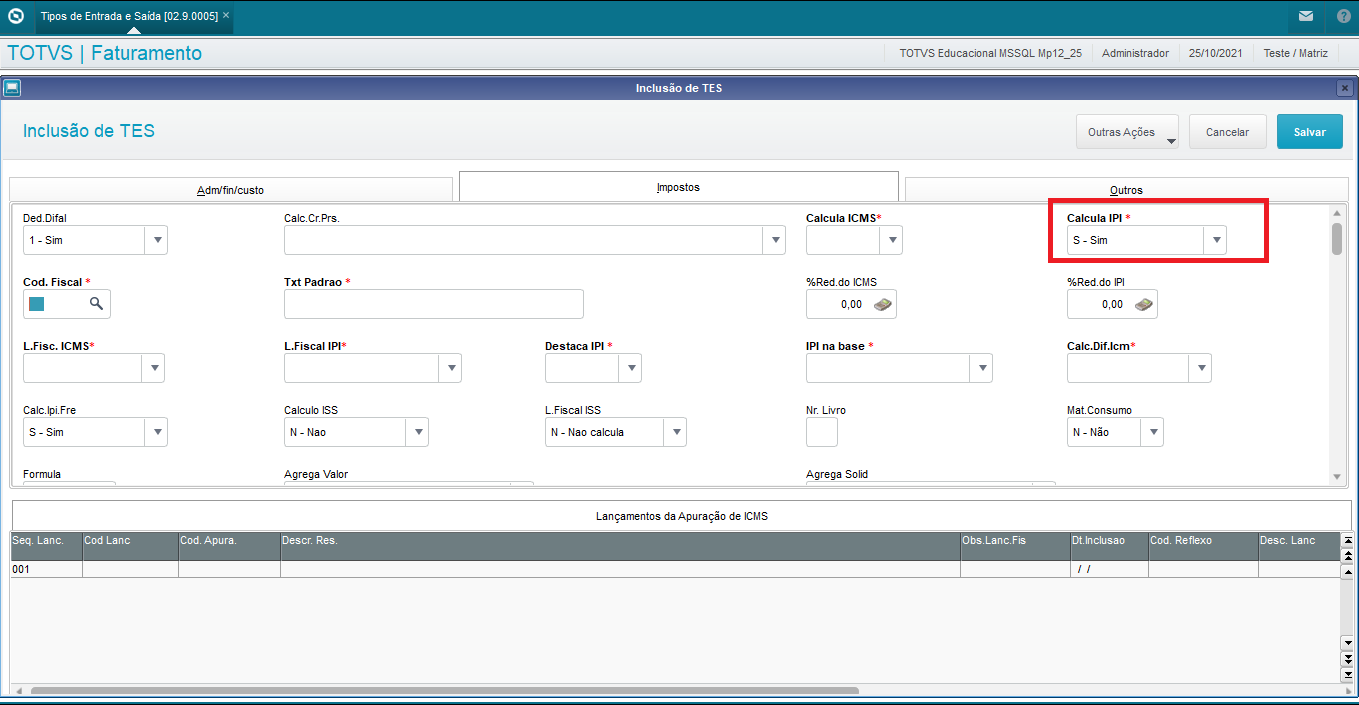The width and height of the screenshot is (1359, 705).
Task: Open the mail notifications icon
Action: [x=1306, y=15]
